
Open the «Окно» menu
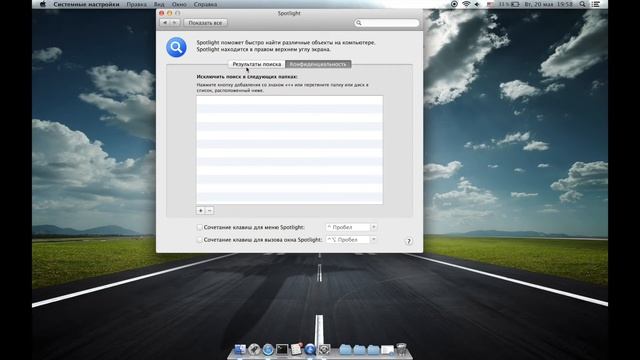179,4
